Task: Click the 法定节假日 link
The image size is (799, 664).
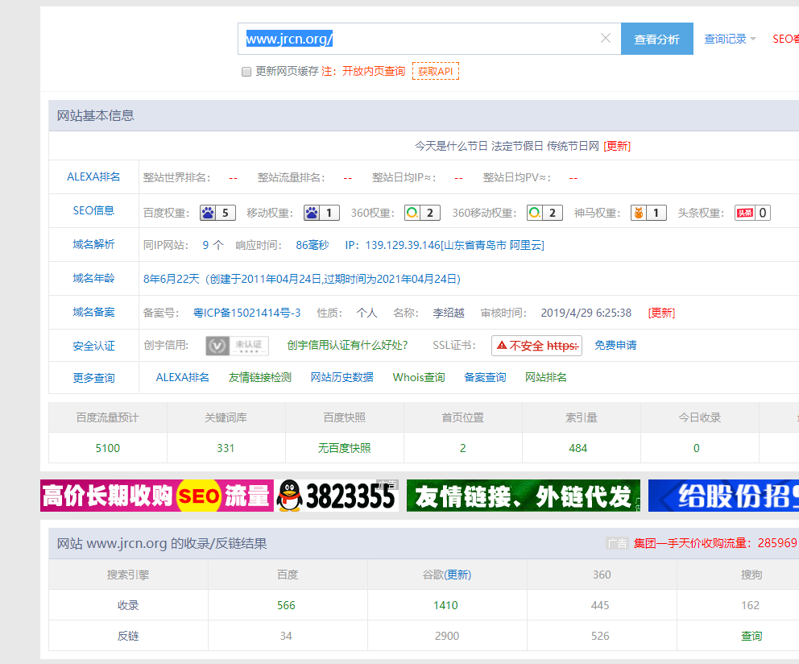Action: point(517,146)
